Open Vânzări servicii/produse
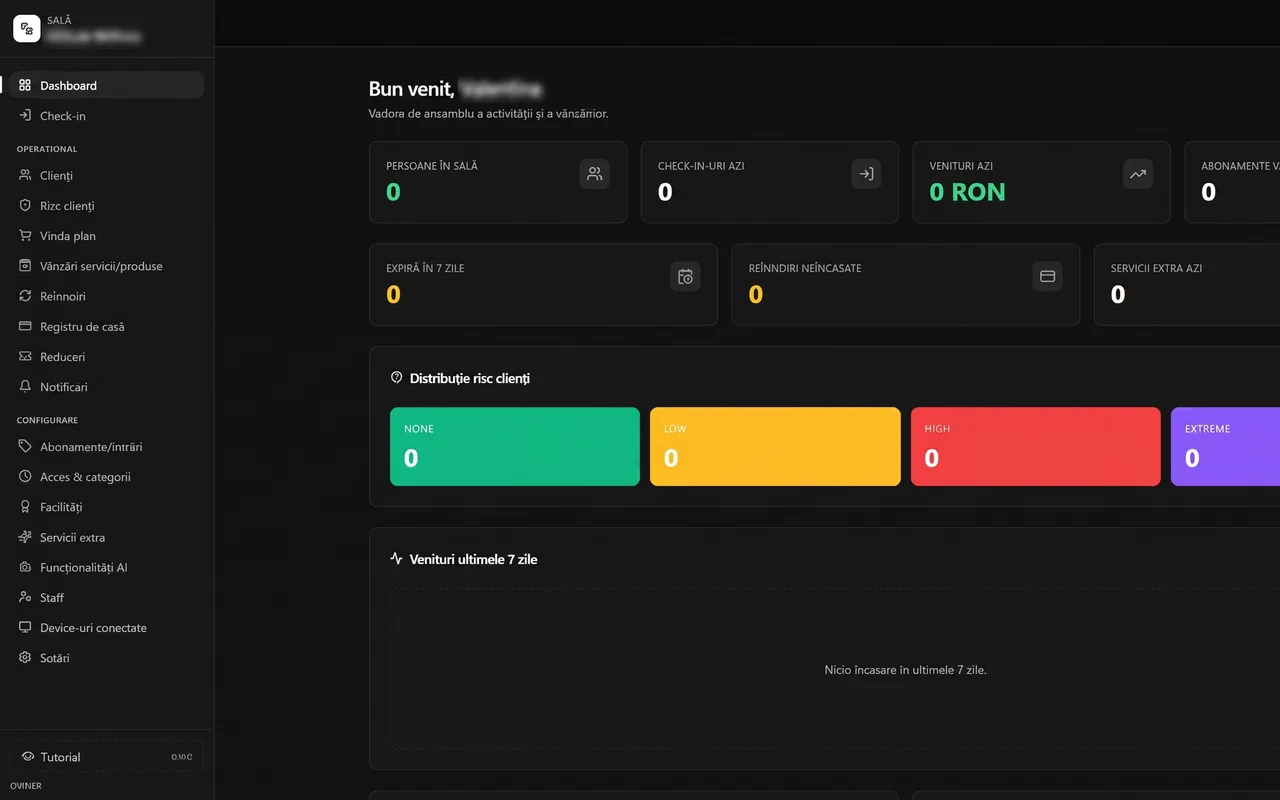The width and height of the screenshot is (1280, 800). coord(106,266)
